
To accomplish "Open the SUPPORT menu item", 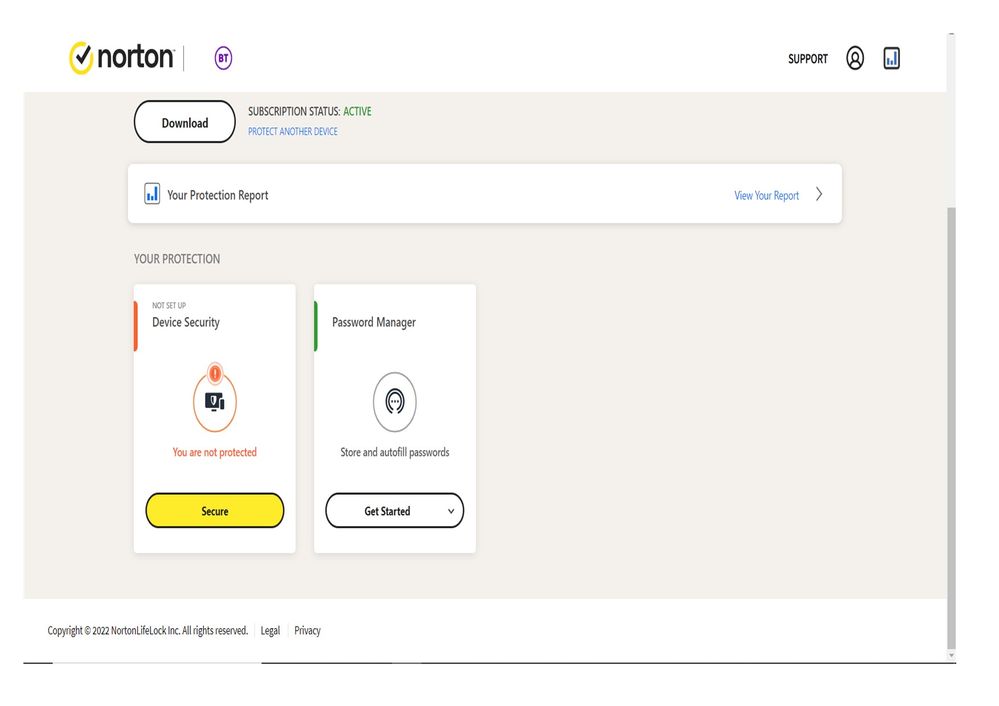I will (808, 59).
